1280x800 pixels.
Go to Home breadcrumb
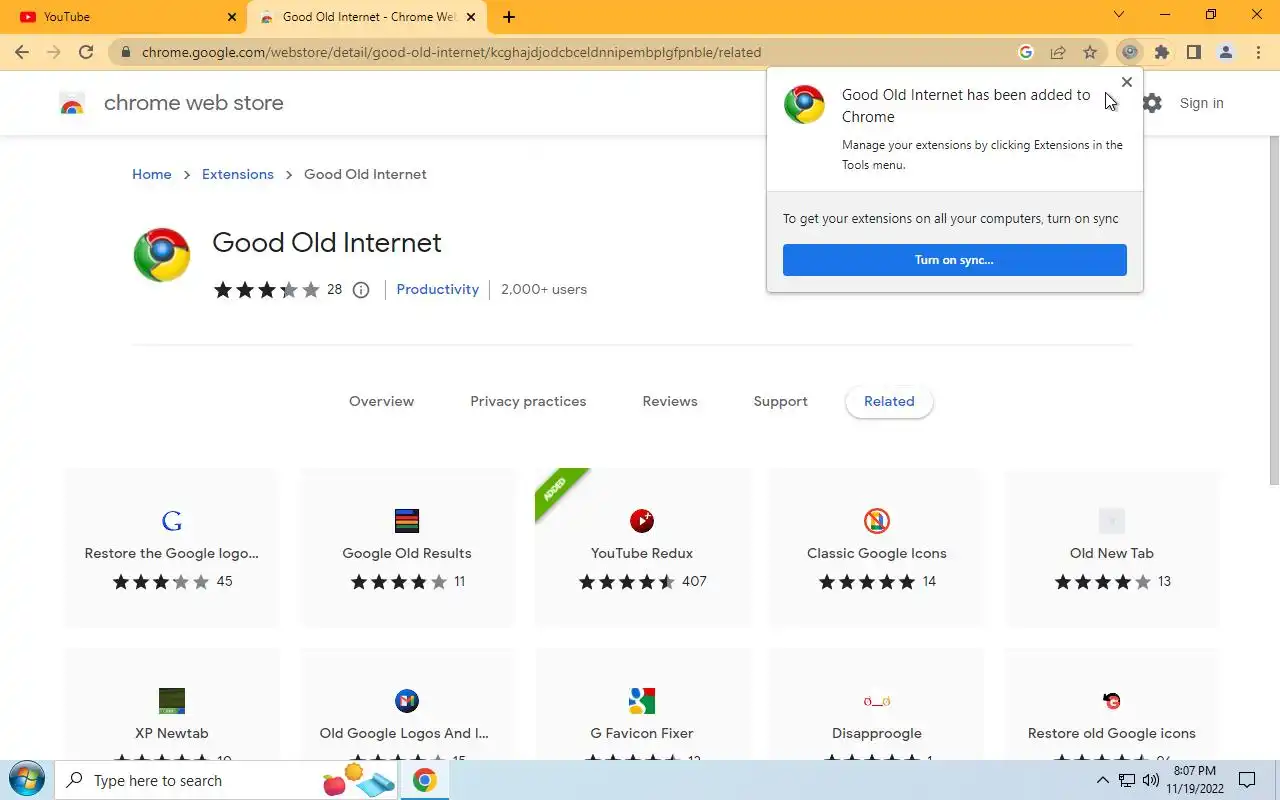coord(152,174)
